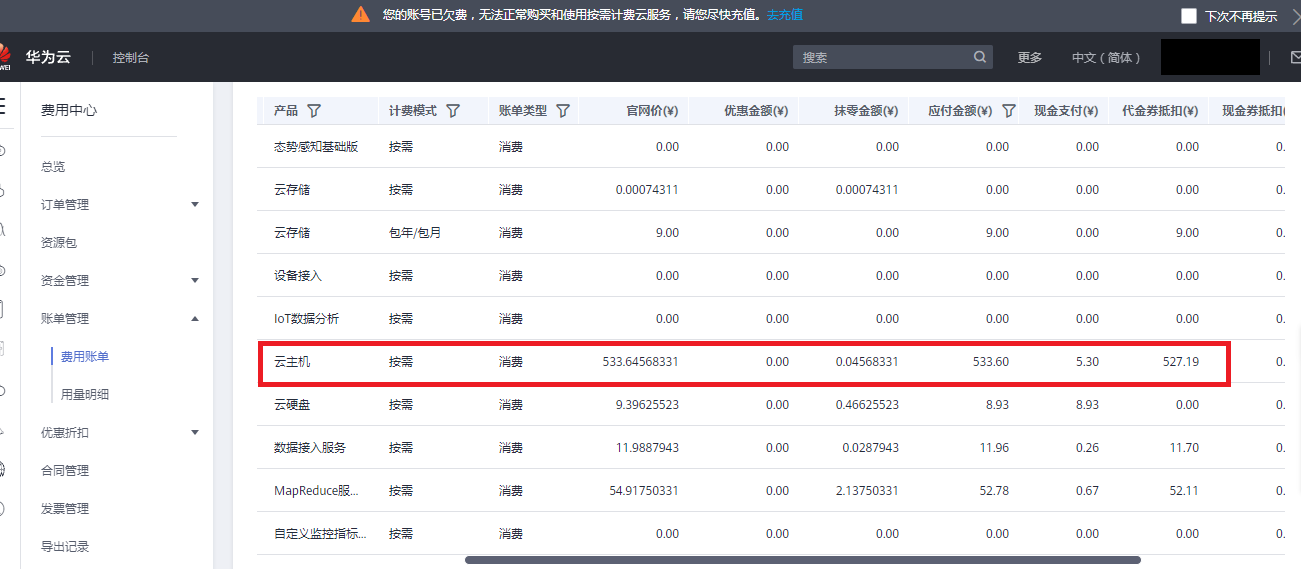This screenshot has width=1301, height=569.
Task: Expand the 订单管理 menu arrow
Action: pos(195,205)
